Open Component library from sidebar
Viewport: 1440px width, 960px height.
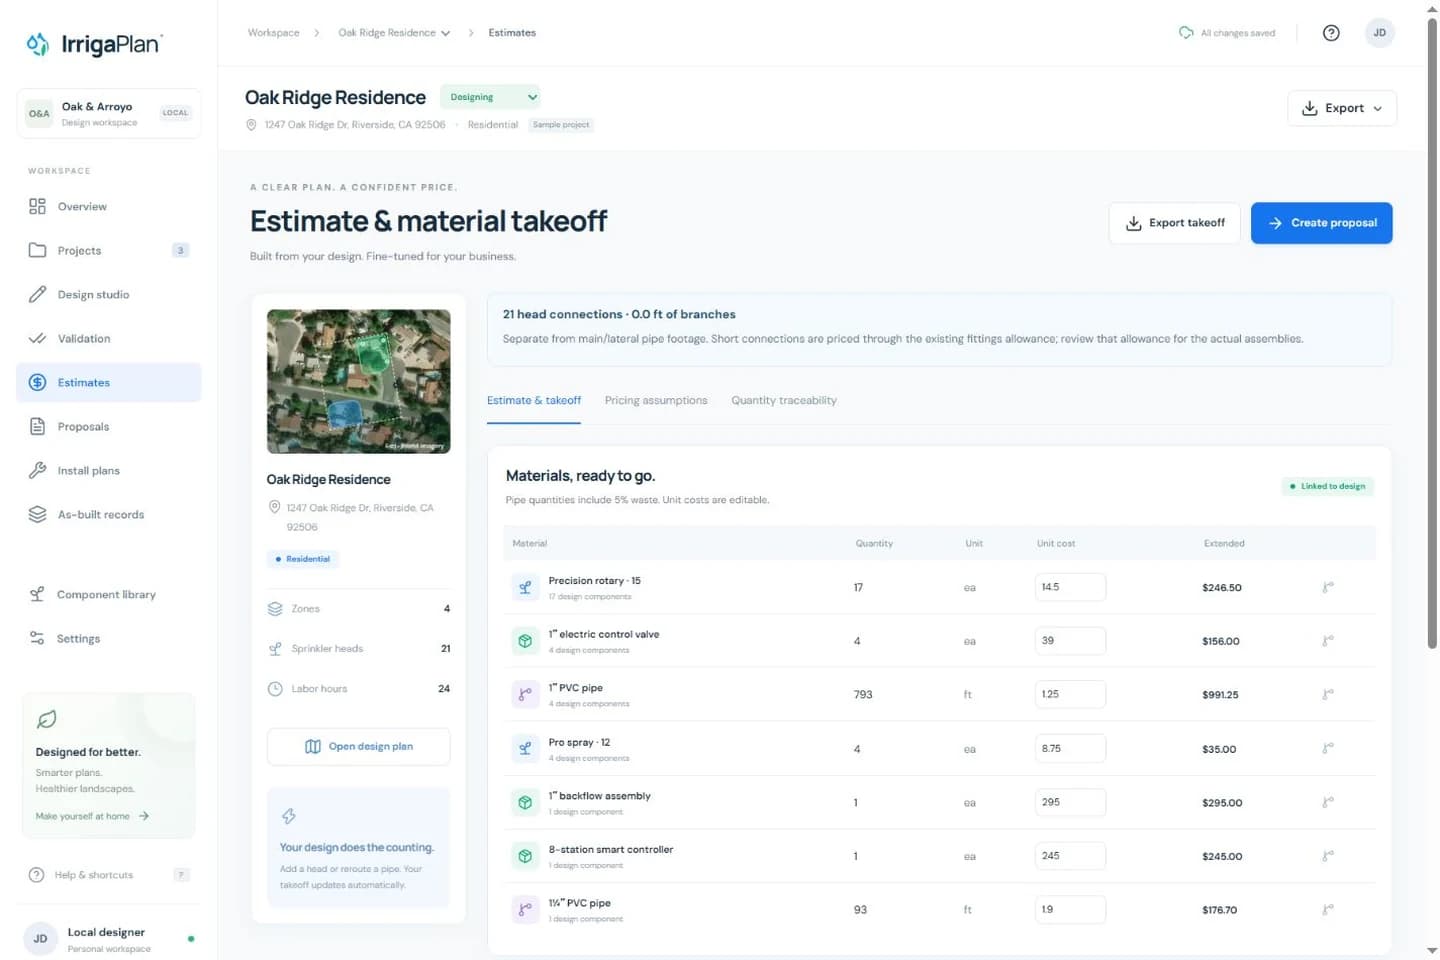pos(109,595)
